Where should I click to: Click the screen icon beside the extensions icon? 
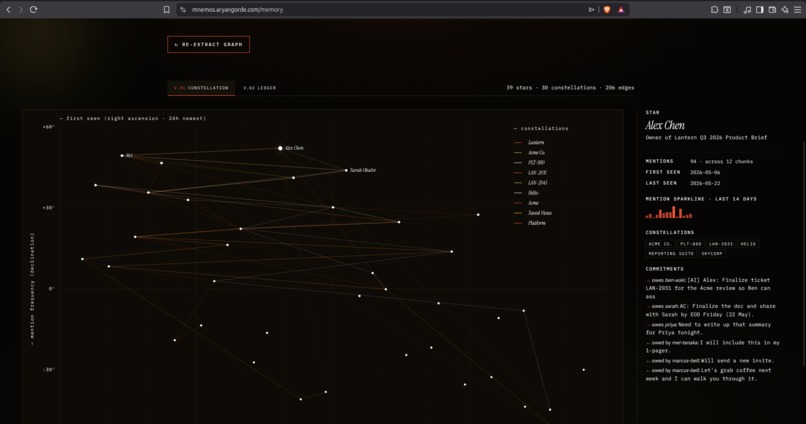click(727, 9)
